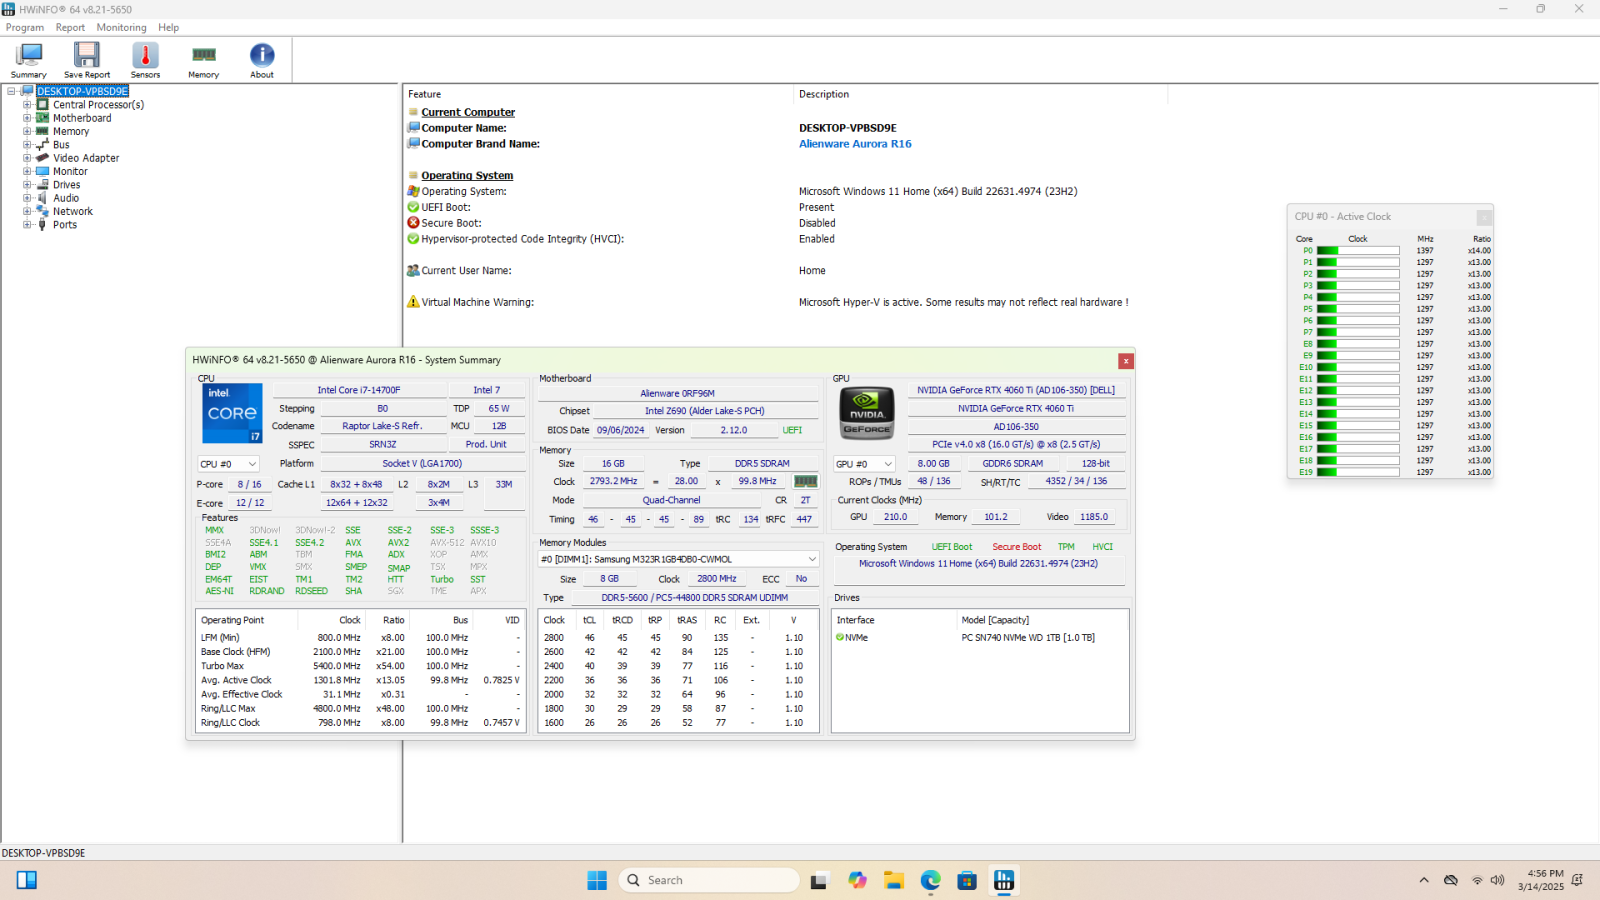Open the About info icon

[x=262, y=60]
